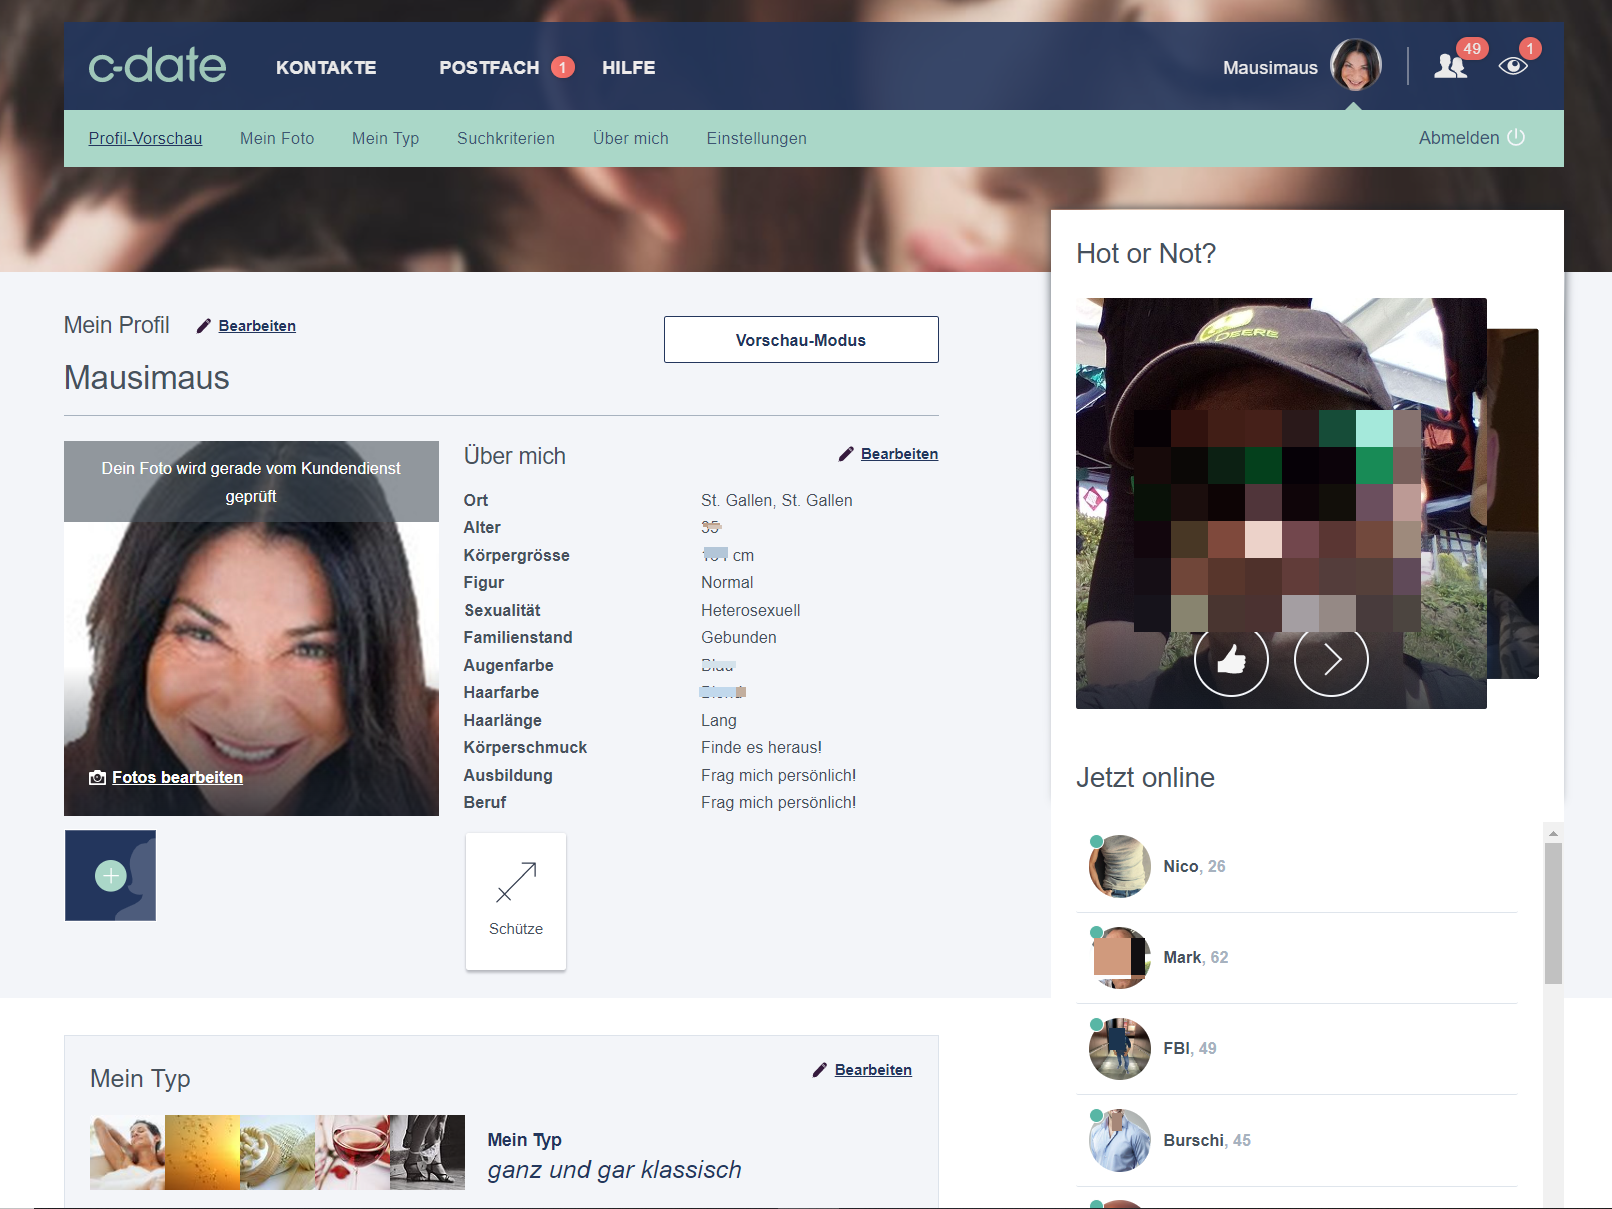Go to the Einstellungen tab

[x=756, y=139]
